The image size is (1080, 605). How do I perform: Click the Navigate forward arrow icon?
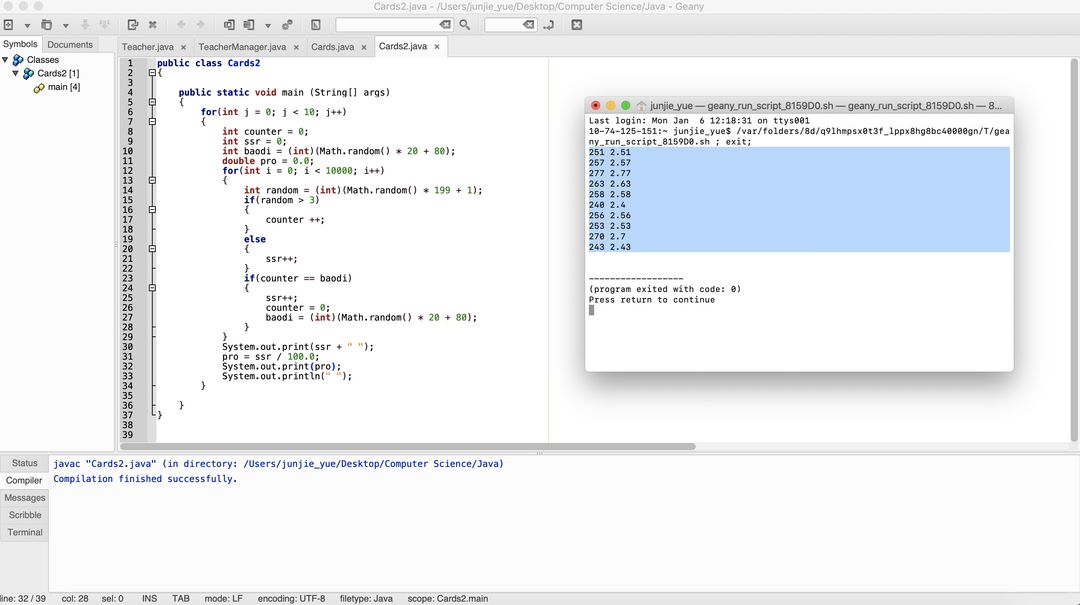(200, 25)
